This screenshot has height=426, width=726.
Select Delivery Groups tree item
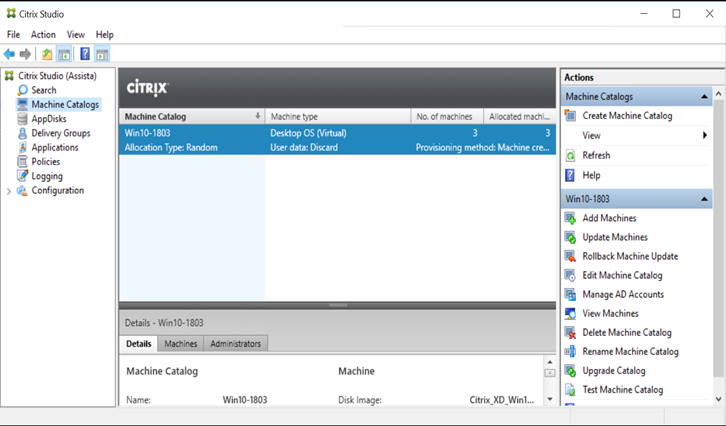(61, 133)
